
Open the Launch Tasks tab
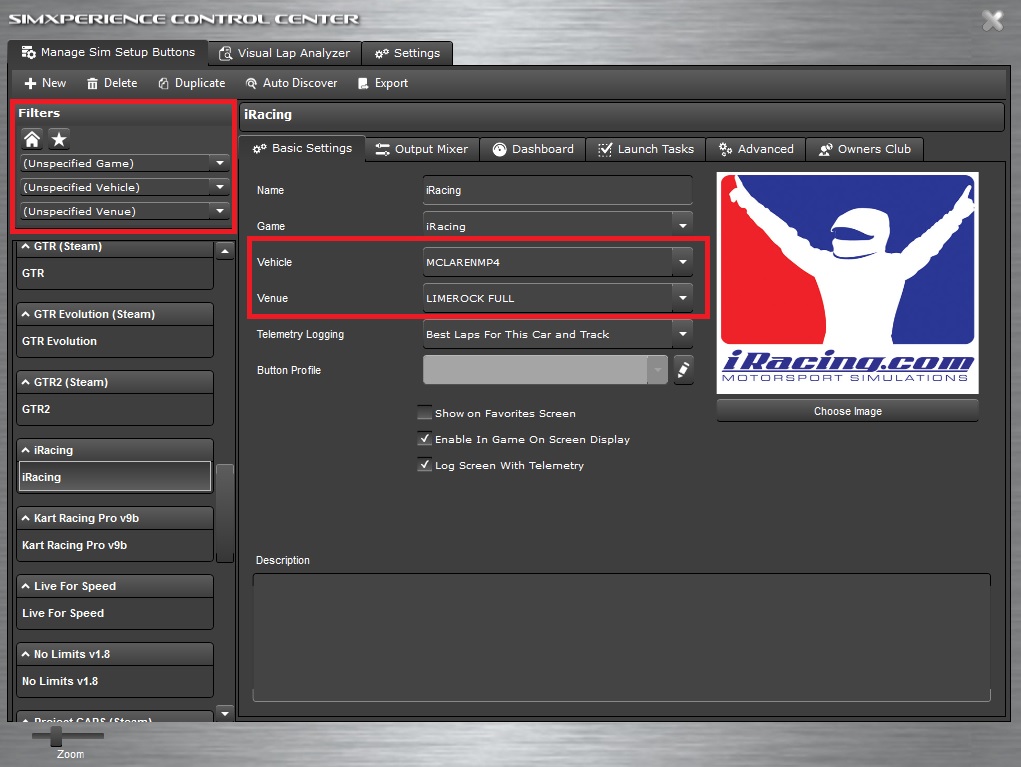pos(645,149)
